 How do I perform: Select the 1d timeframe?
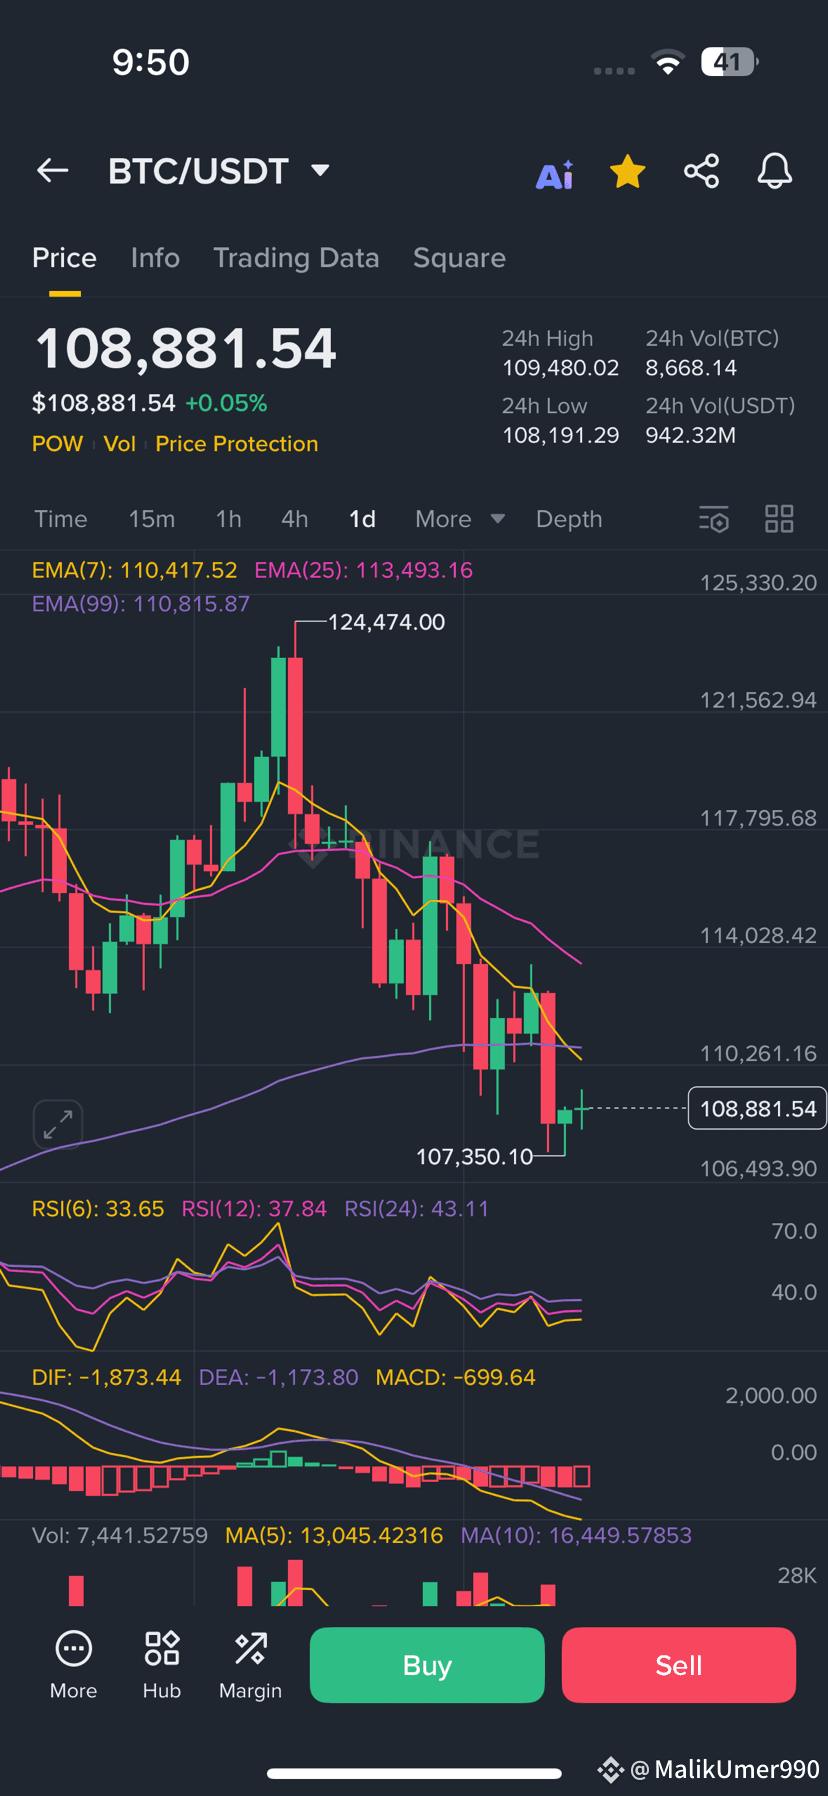click(x=362, y=519)
